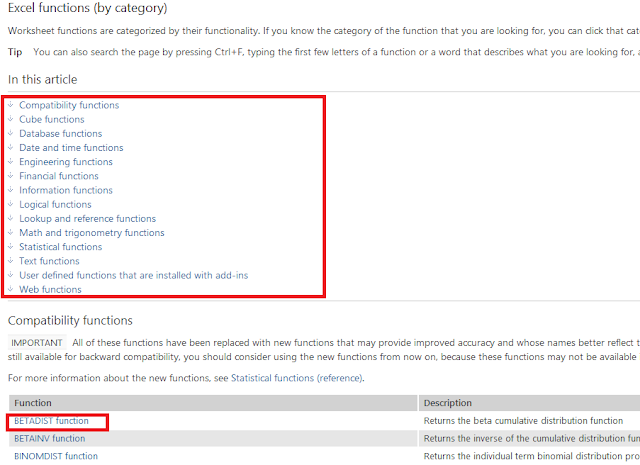Click the arrow icon beside Information functions
This screenshot has height=465, width=640.
tap(11, 190)
